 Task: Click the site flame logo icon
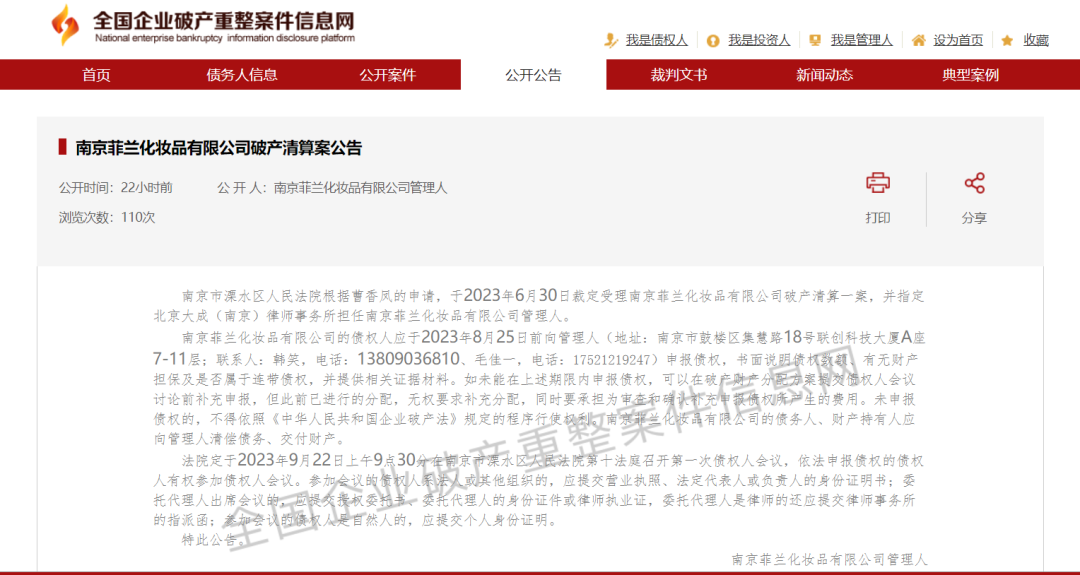(66, 25)
